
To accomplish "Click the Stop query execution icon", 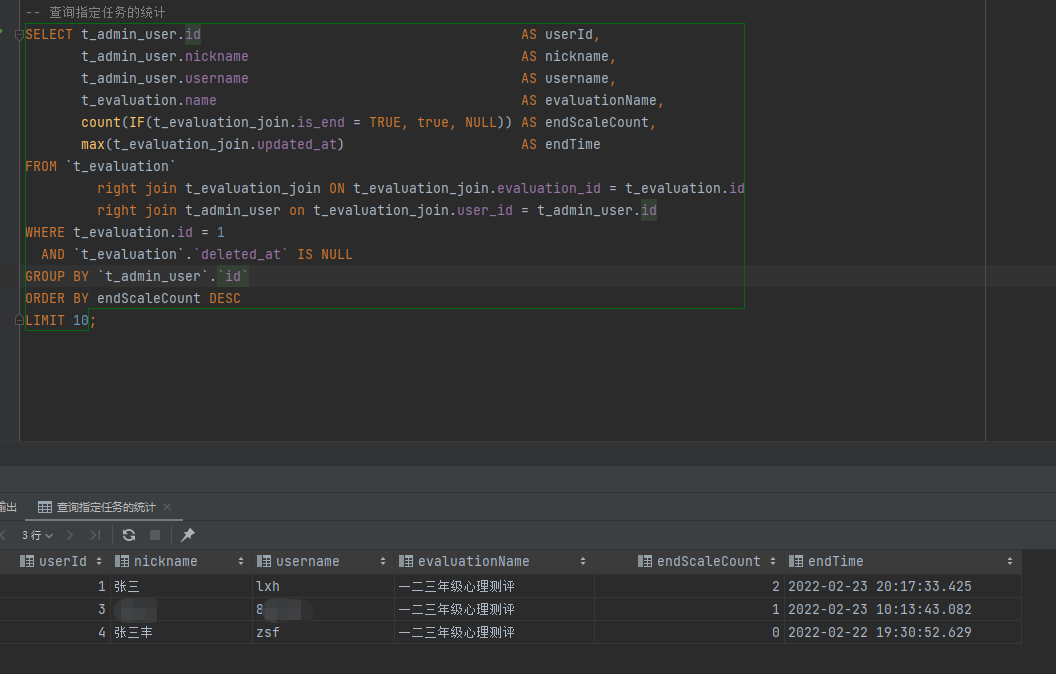I will [155, 534].
